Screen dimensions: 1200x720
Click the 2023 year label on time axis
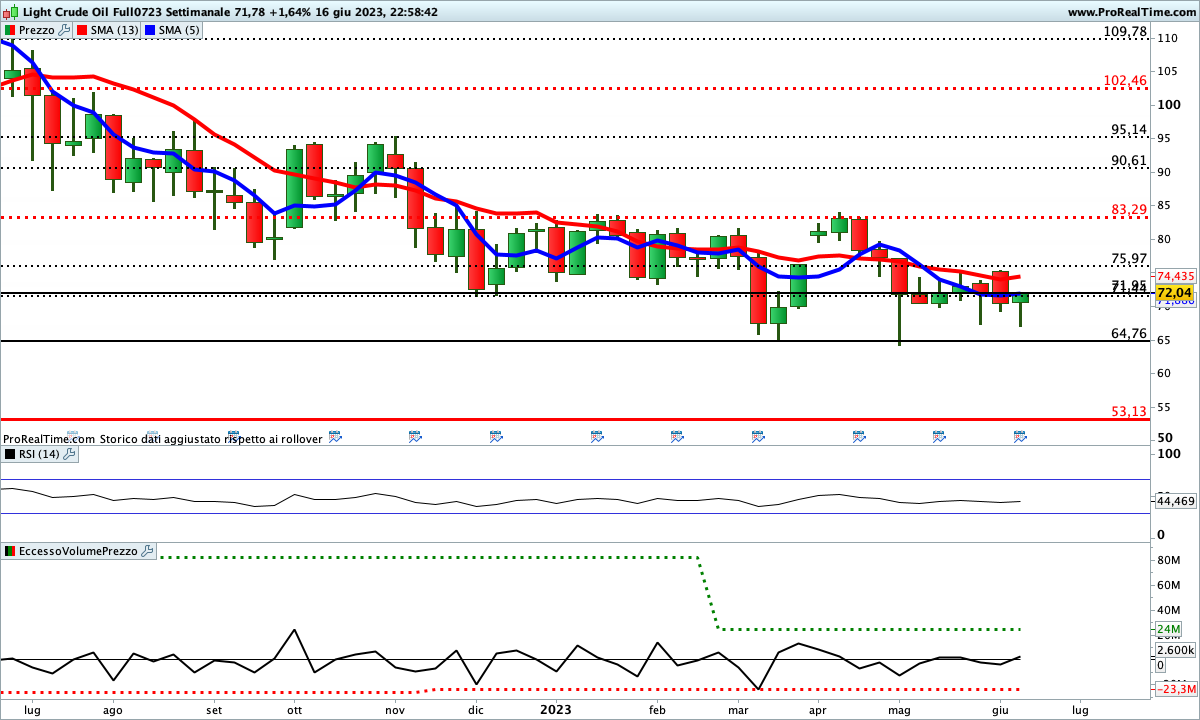point(557,709)
